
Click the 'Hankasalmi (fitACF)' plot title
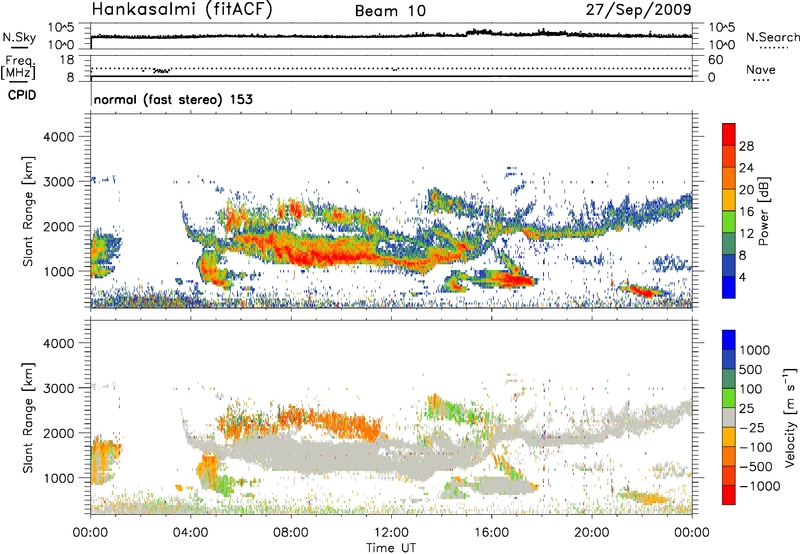click(x=182, y=10)
